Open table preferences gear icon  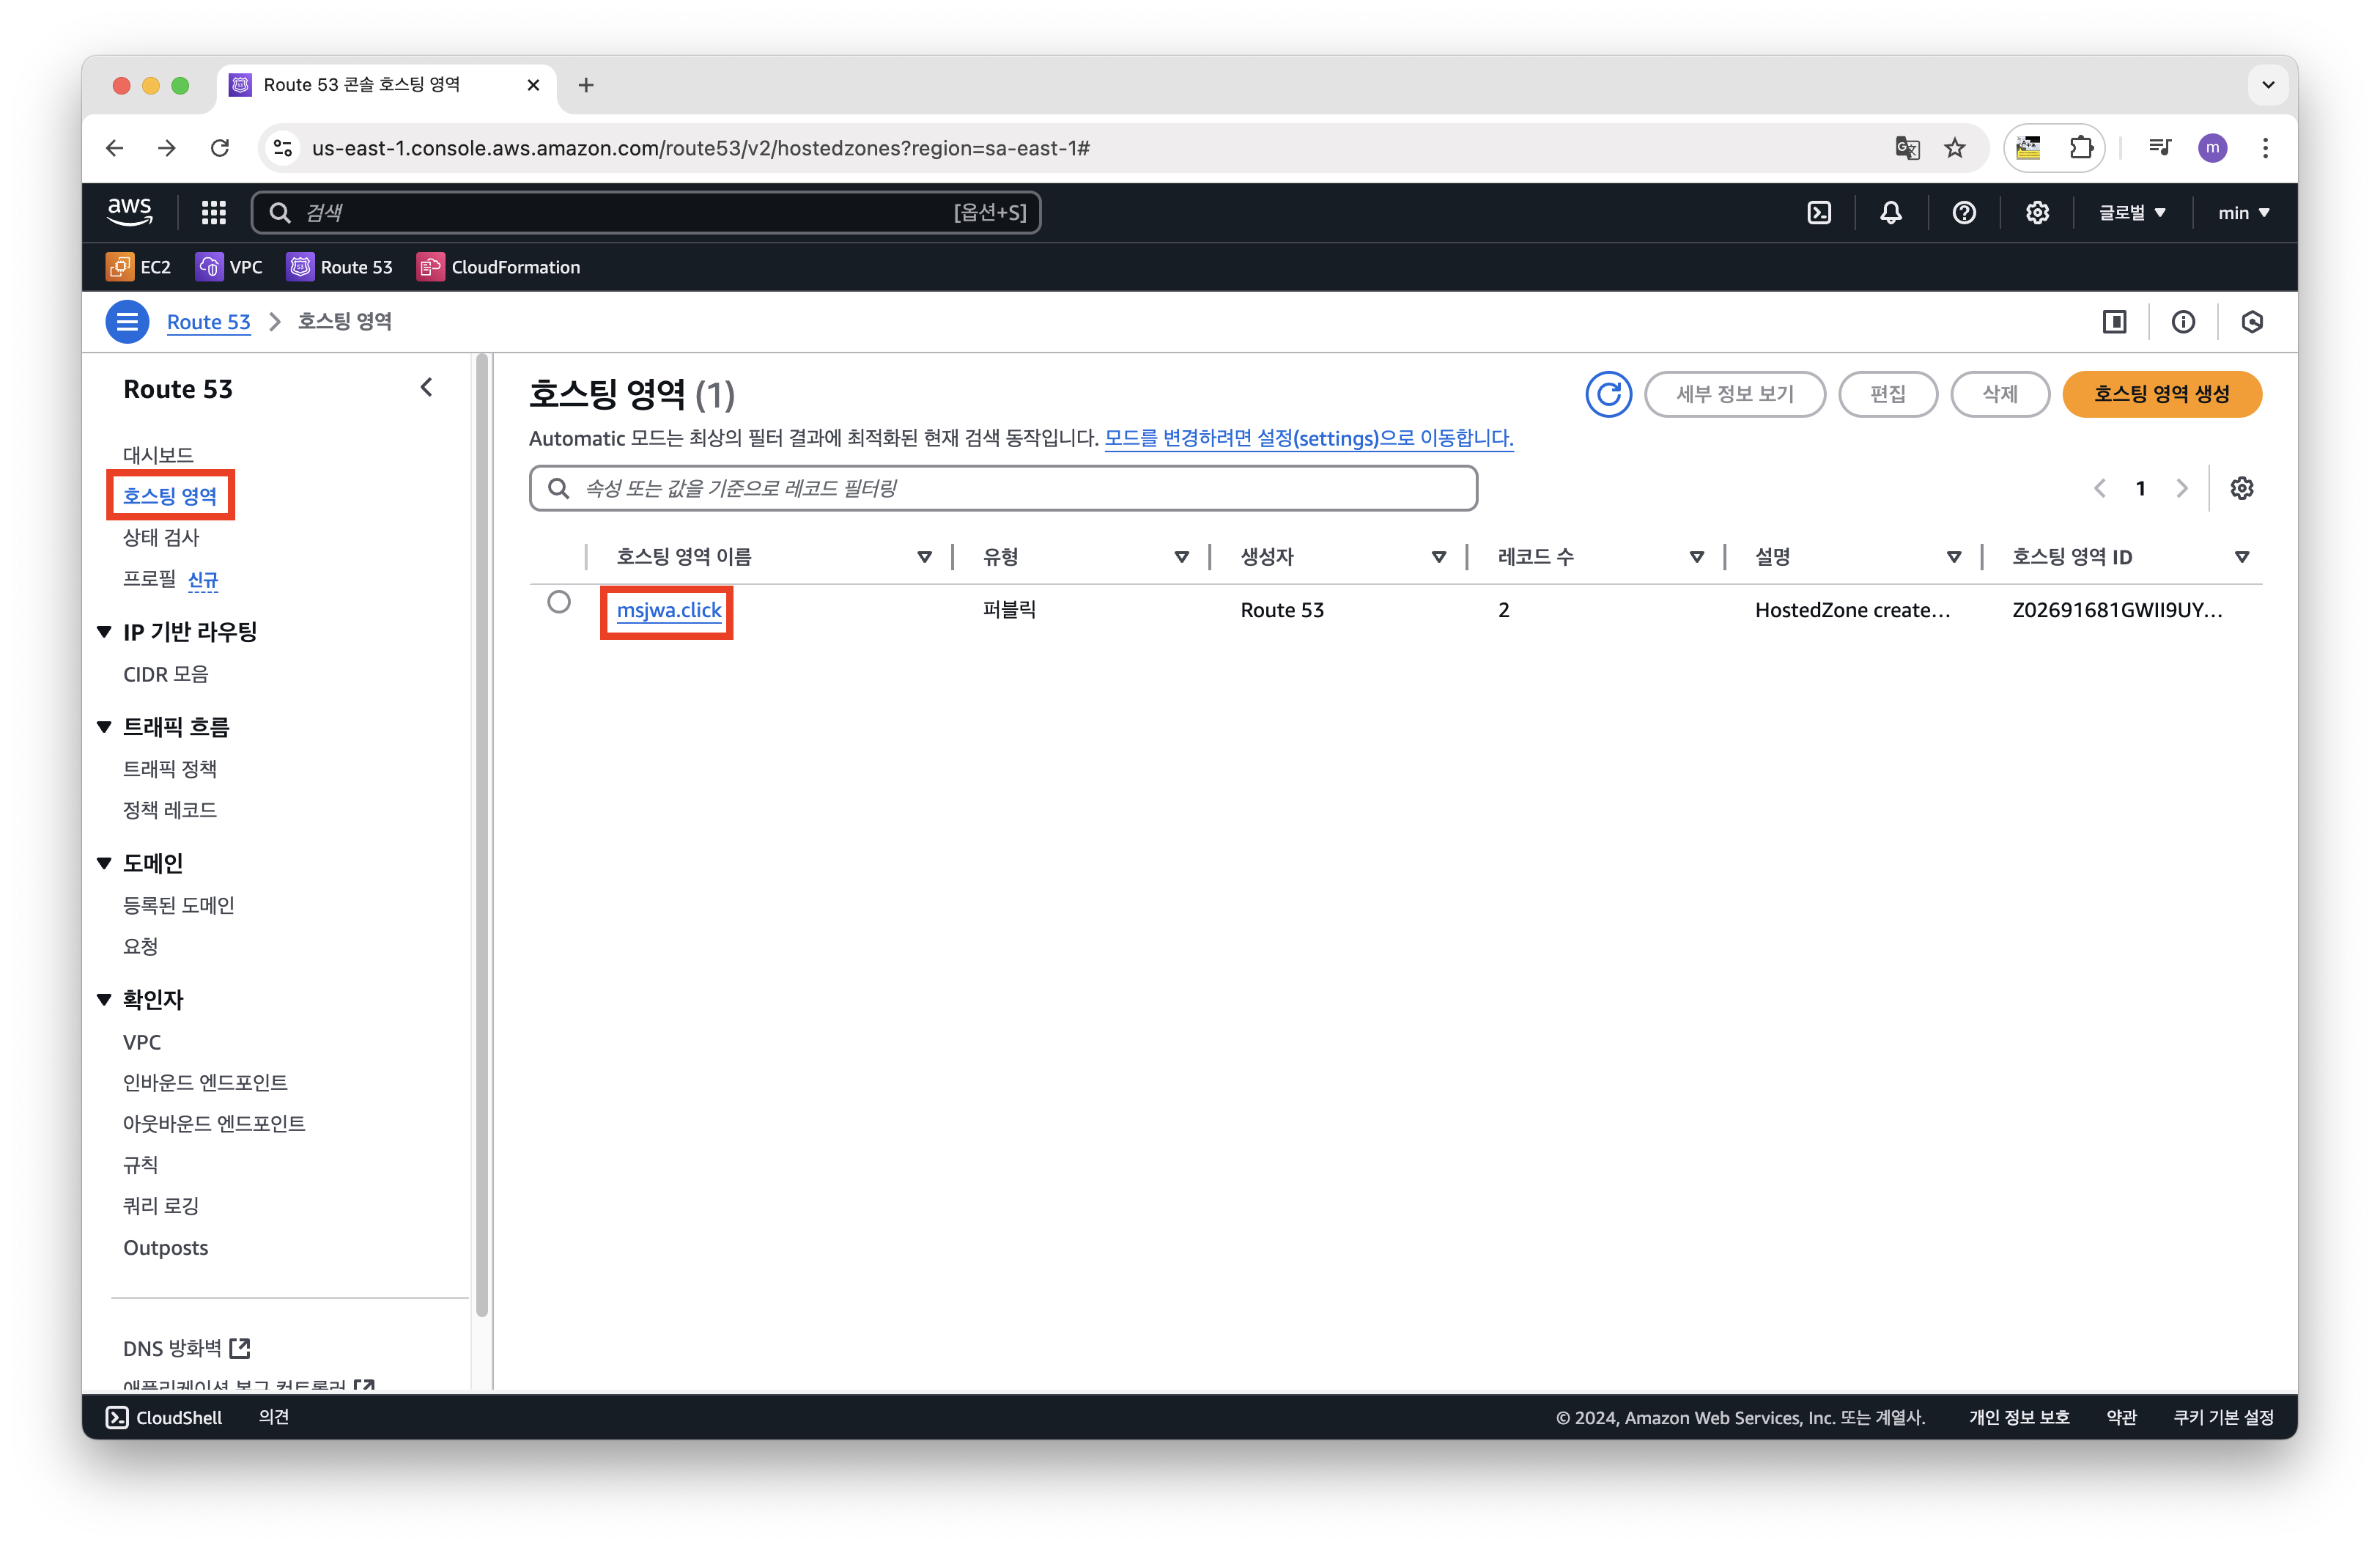2242,488
